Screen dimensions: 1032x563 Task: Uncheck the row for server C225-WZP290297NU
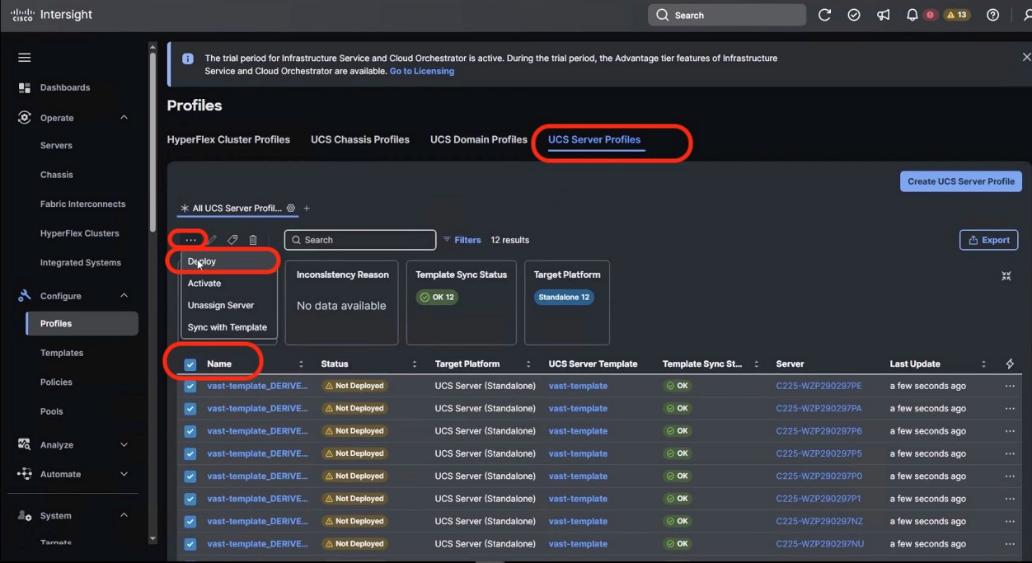click(x=190, y=544)
